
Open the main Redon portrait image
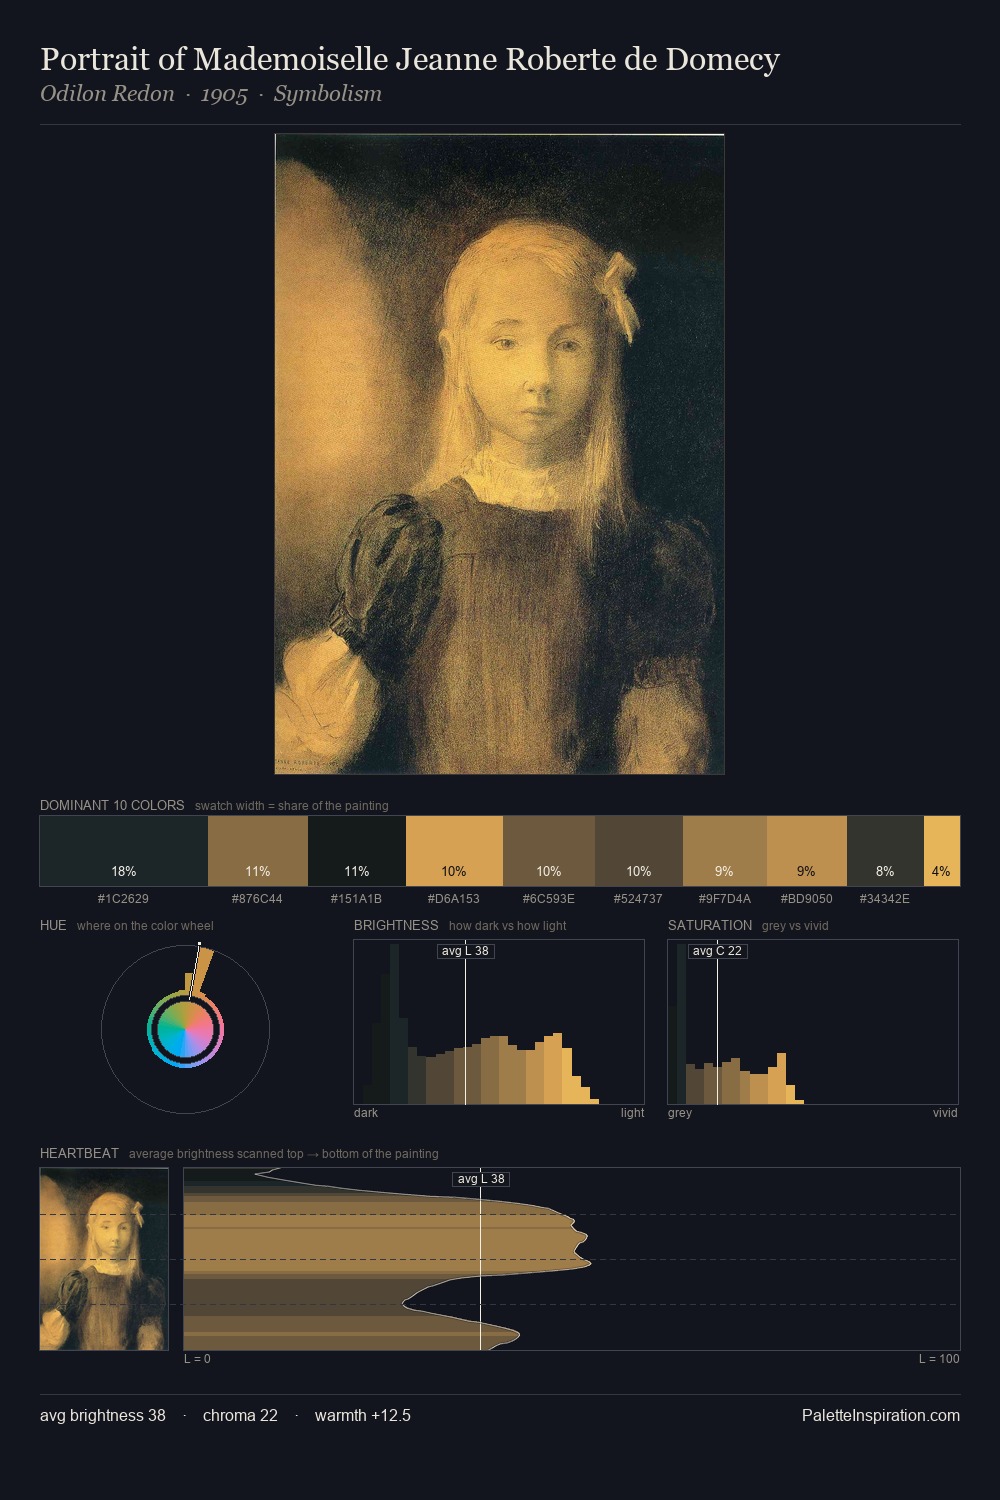(499, 454)
